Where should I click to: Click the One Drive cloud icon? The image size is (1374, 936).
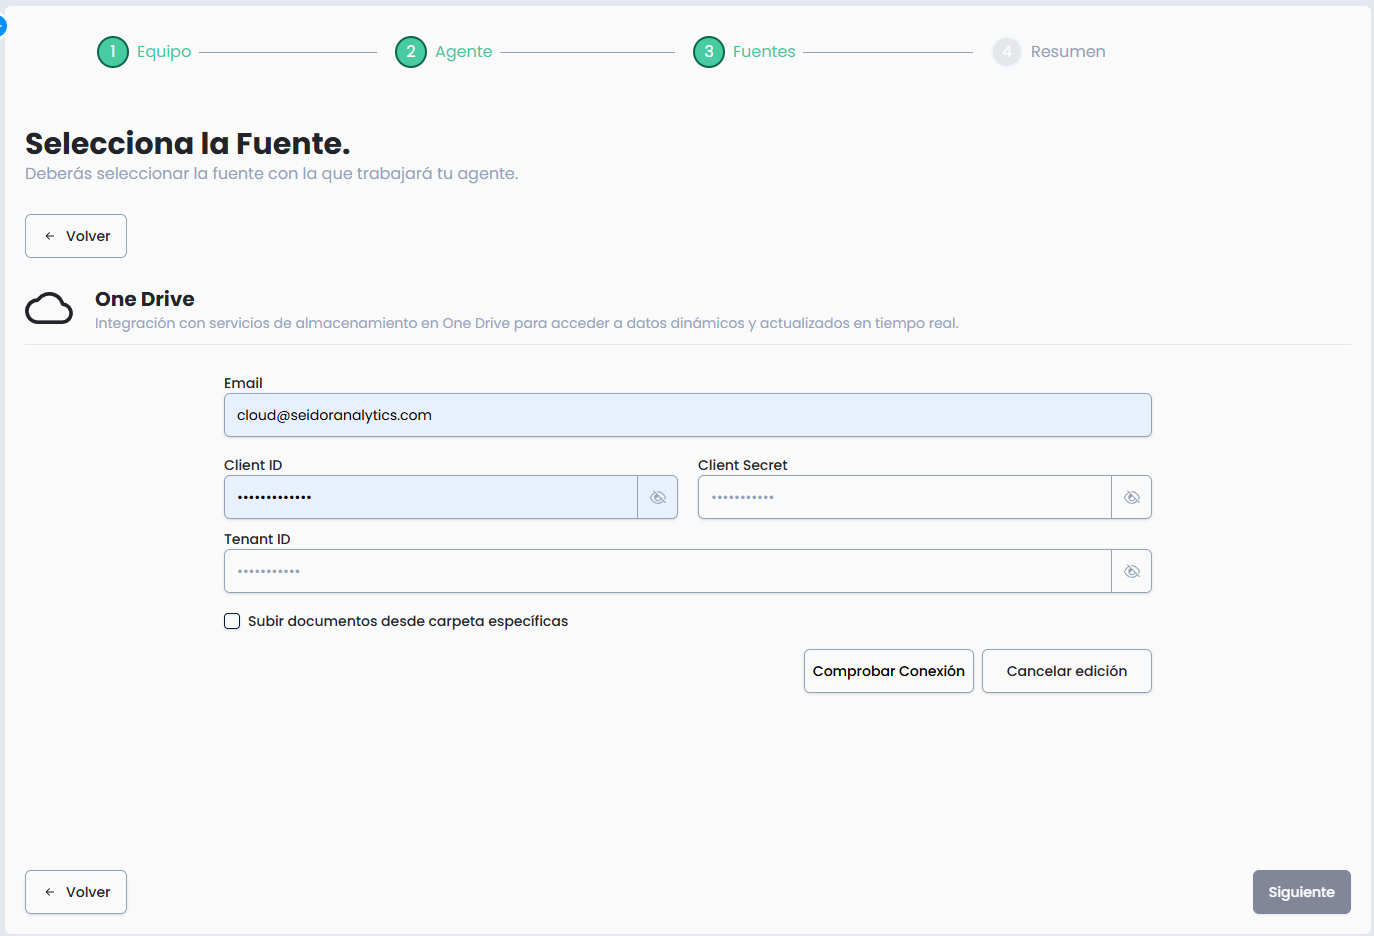coord(49,309)
